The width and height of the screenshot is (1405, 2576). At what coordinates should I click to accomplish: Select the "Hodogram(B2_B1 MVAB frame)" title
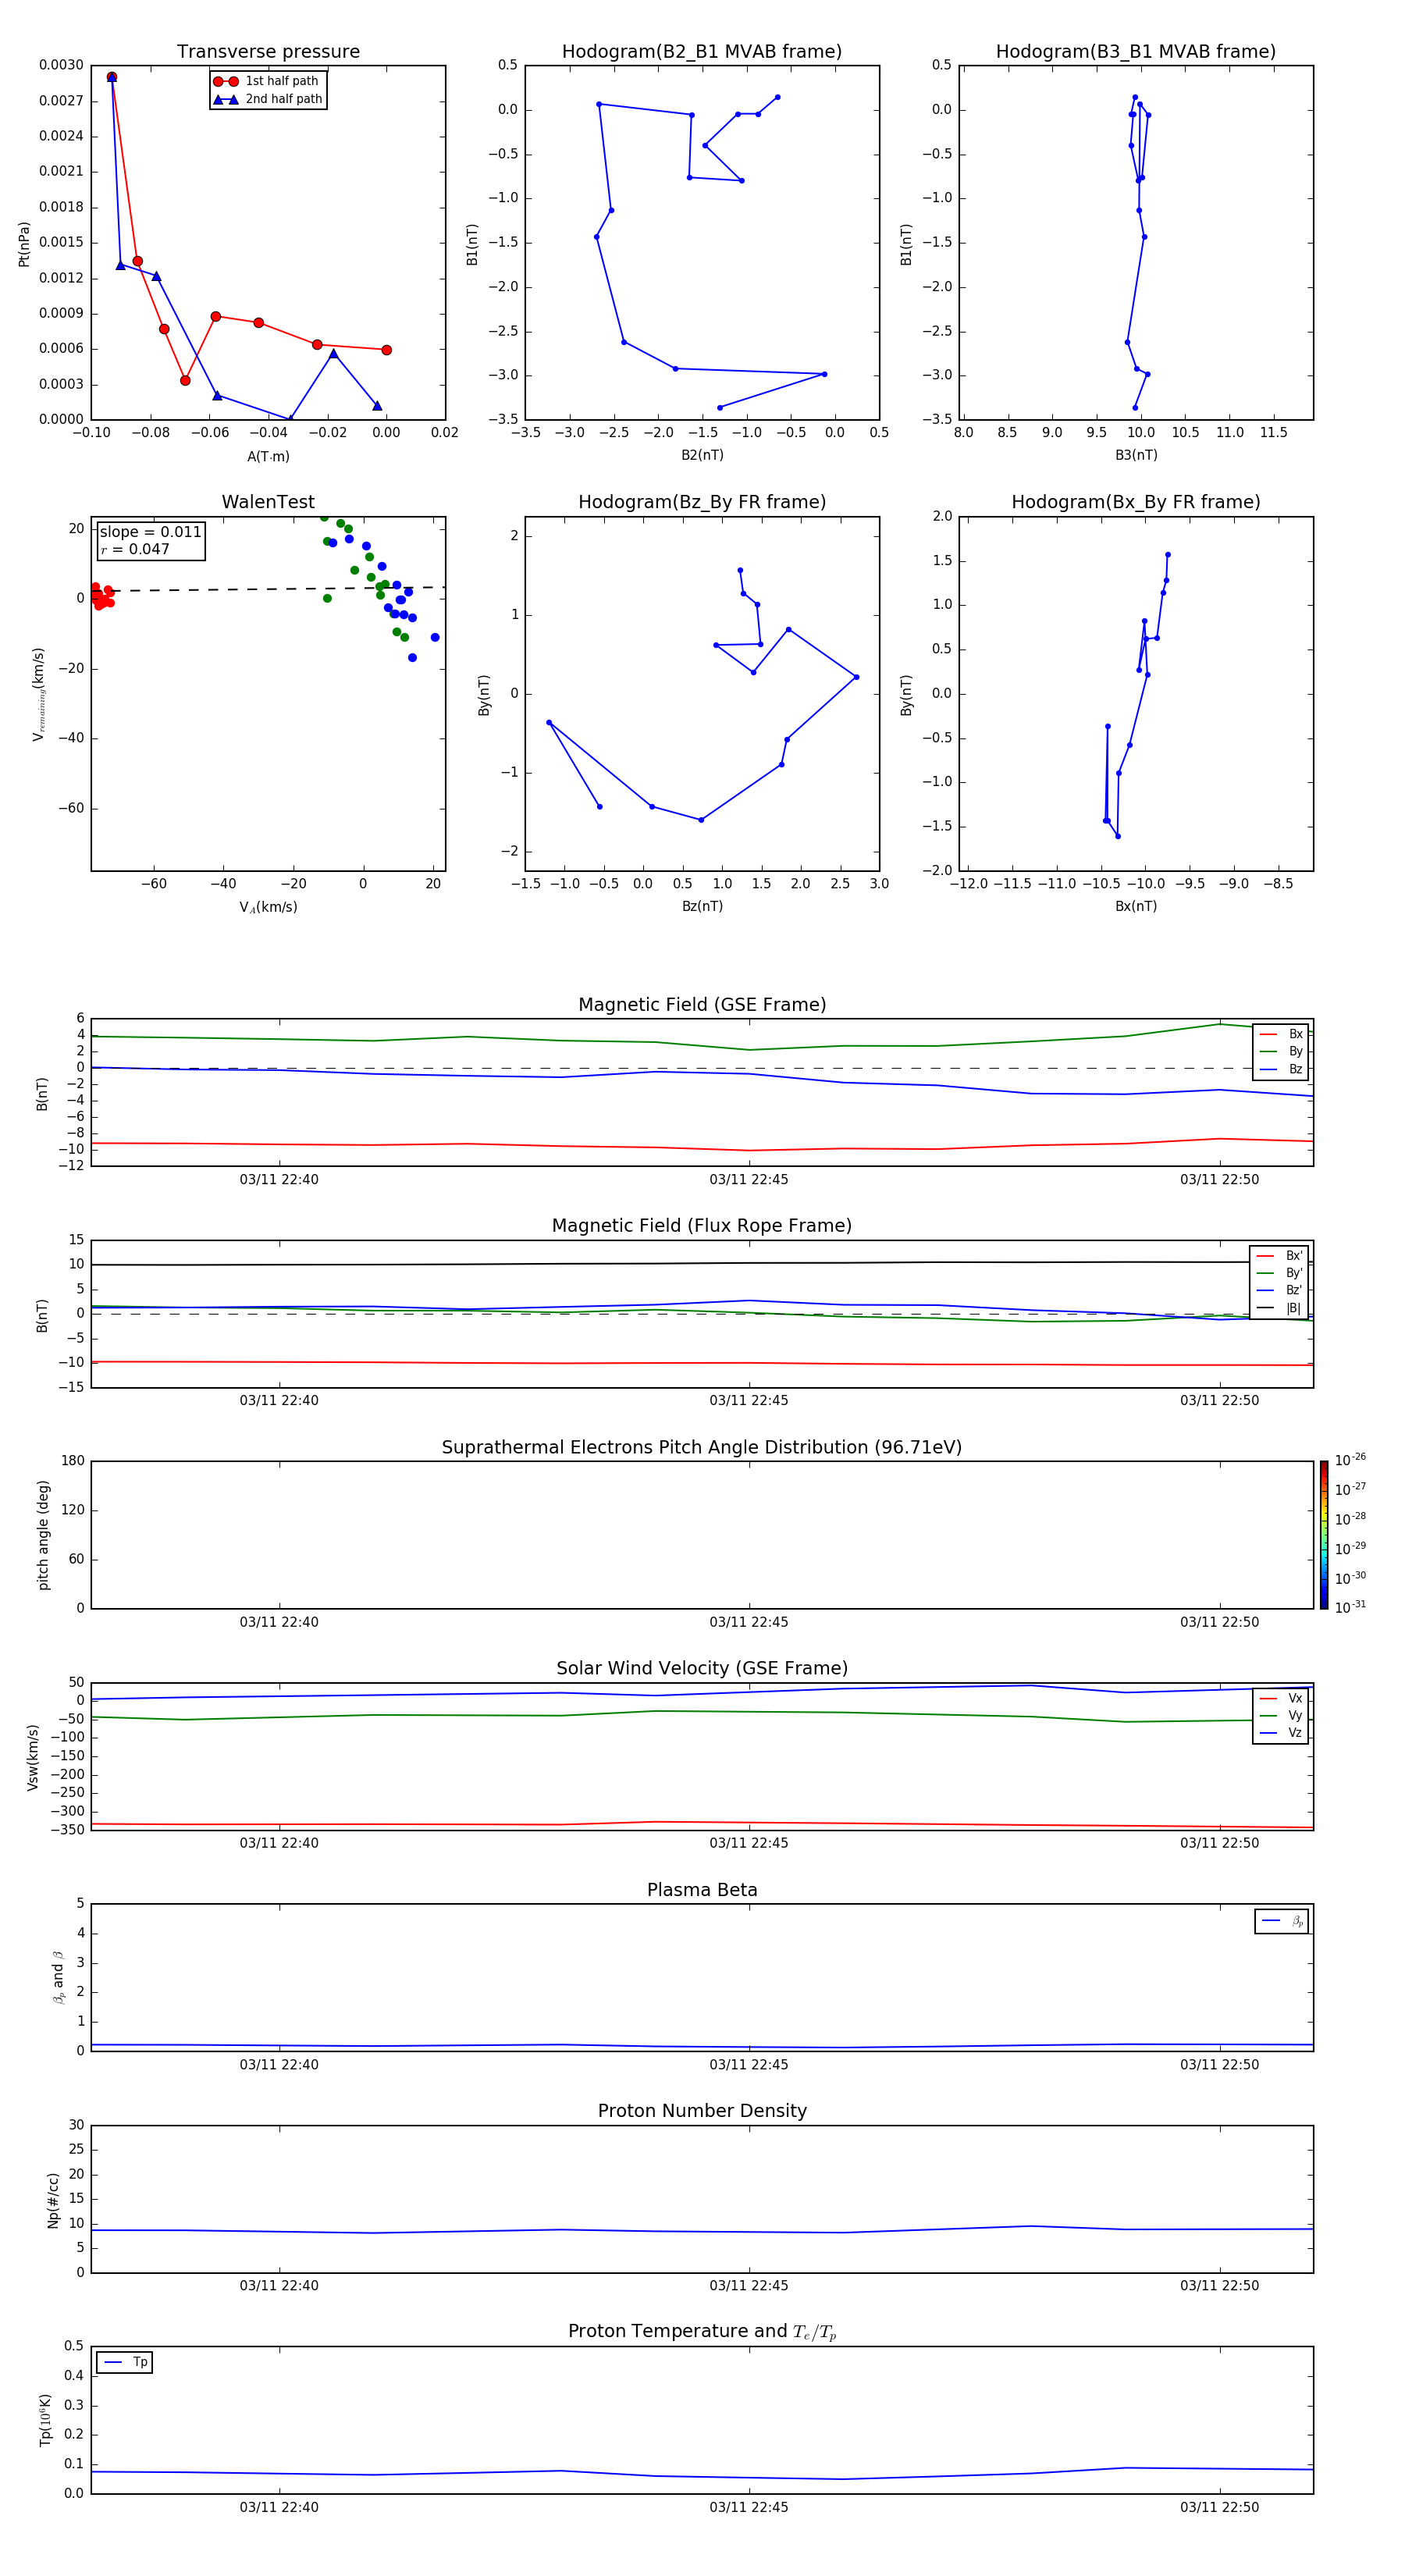tap(702, 52)
